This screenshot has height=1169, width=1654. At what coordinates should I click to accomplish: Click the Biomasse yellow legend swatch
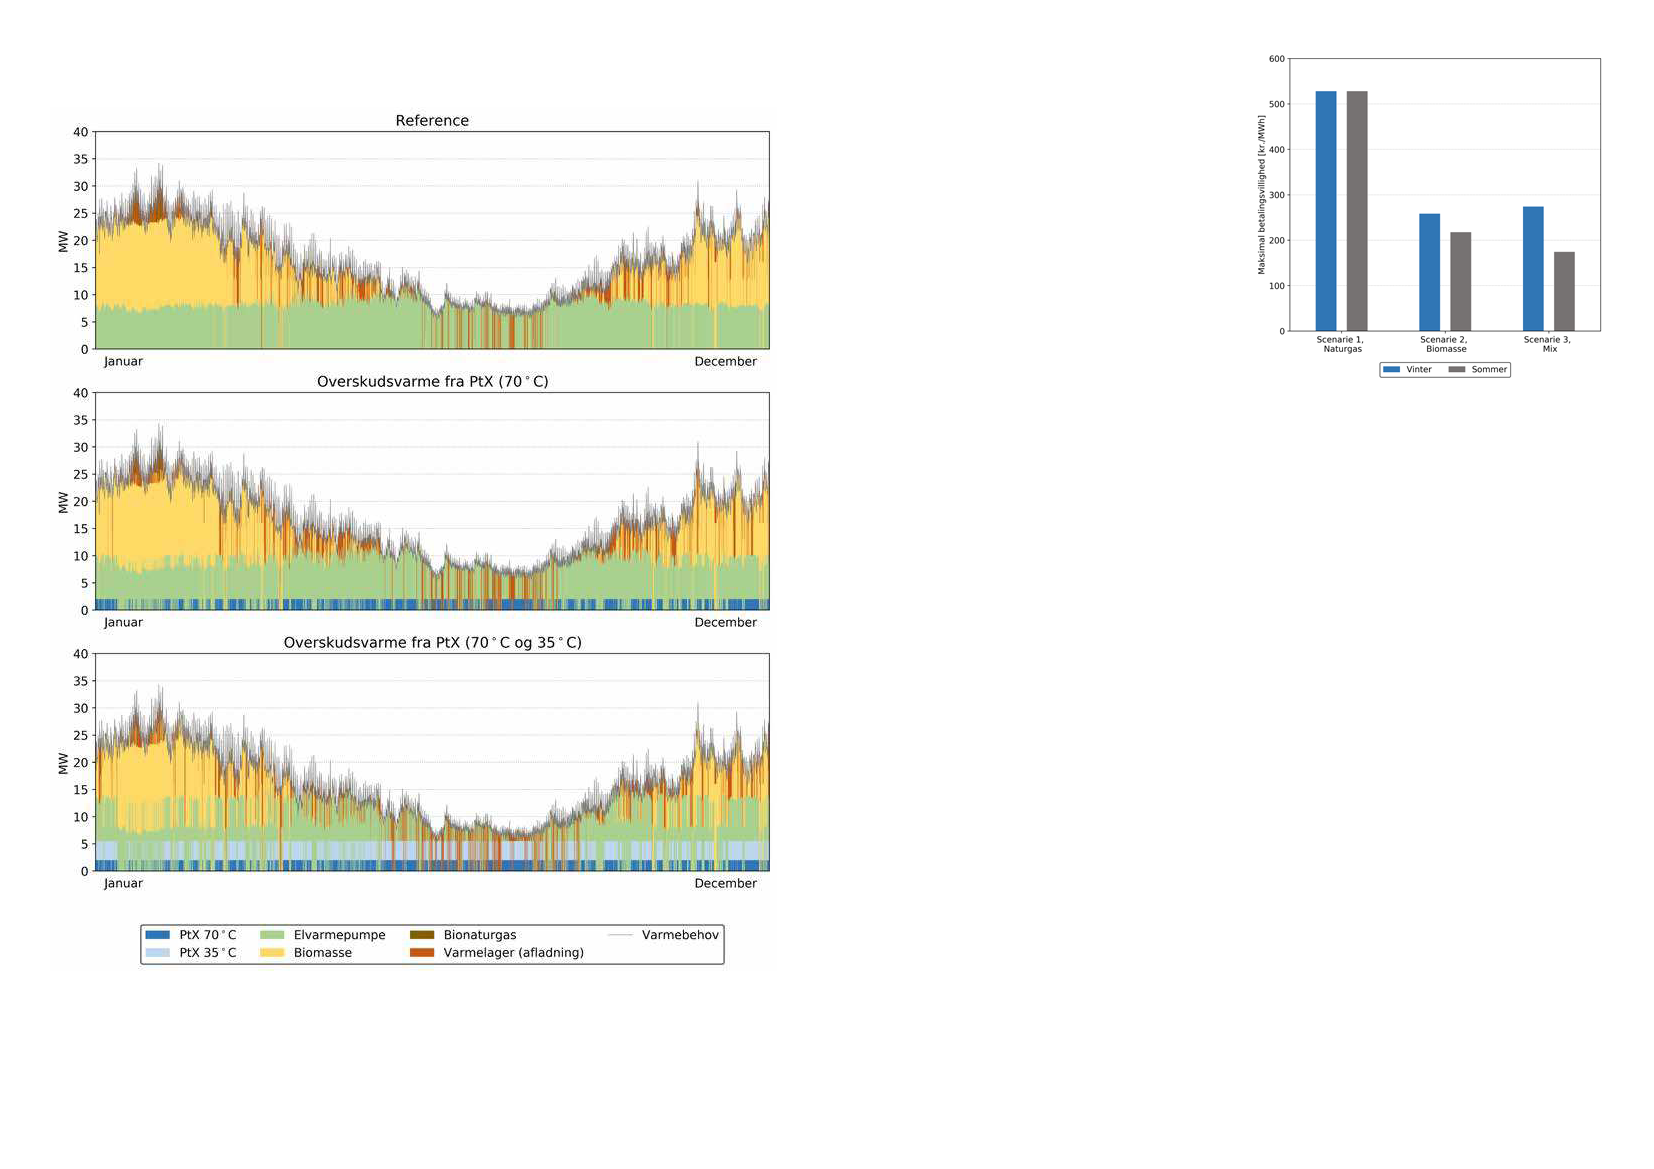pos(272,953)
